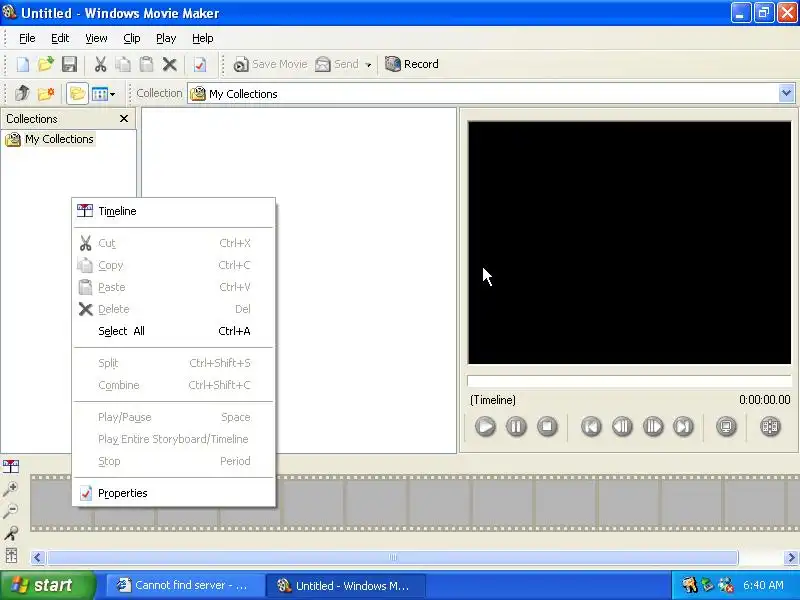Image resolution: width=800 pixels, height=600 pixels.
Task: Click the Delete X icon in toolbar
Action: click(x=169, y=64)
